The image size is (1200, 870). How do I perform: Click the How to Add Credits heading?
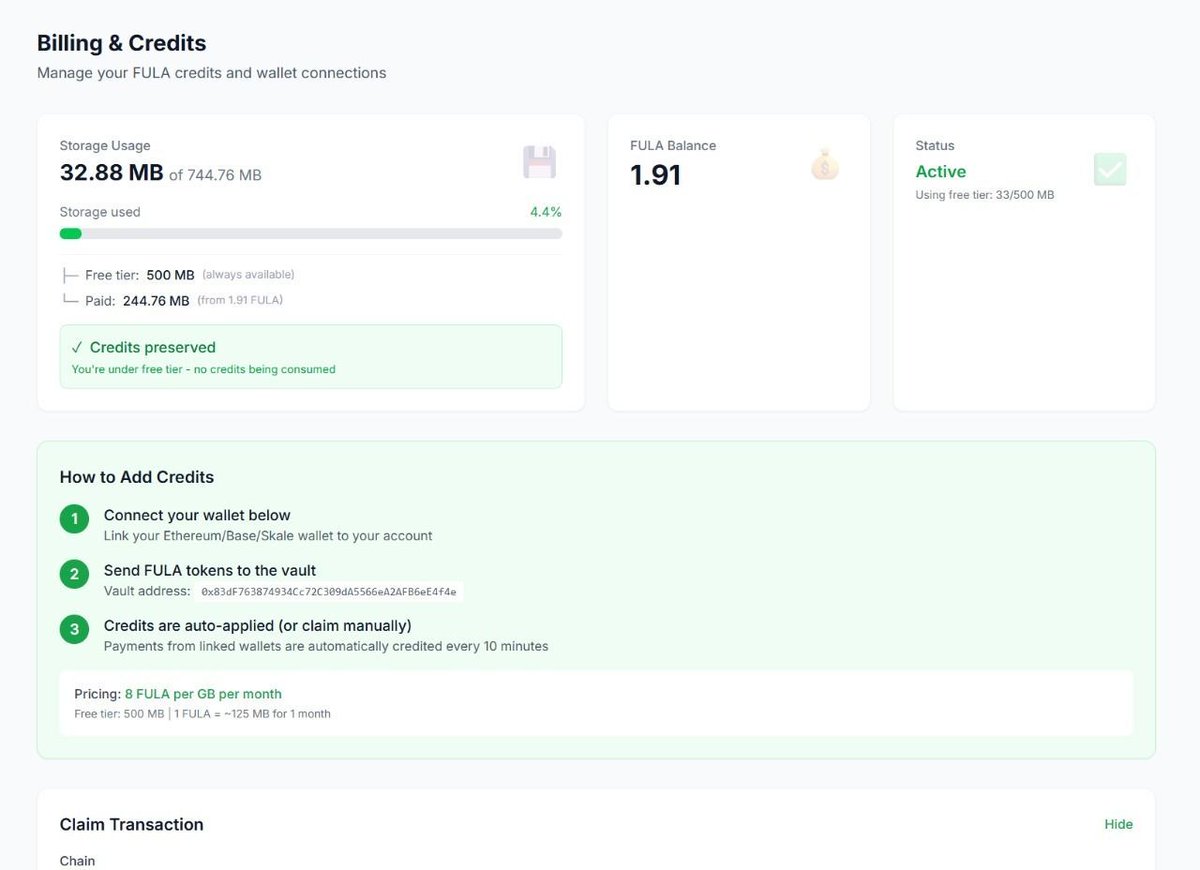tap(137, 477)
